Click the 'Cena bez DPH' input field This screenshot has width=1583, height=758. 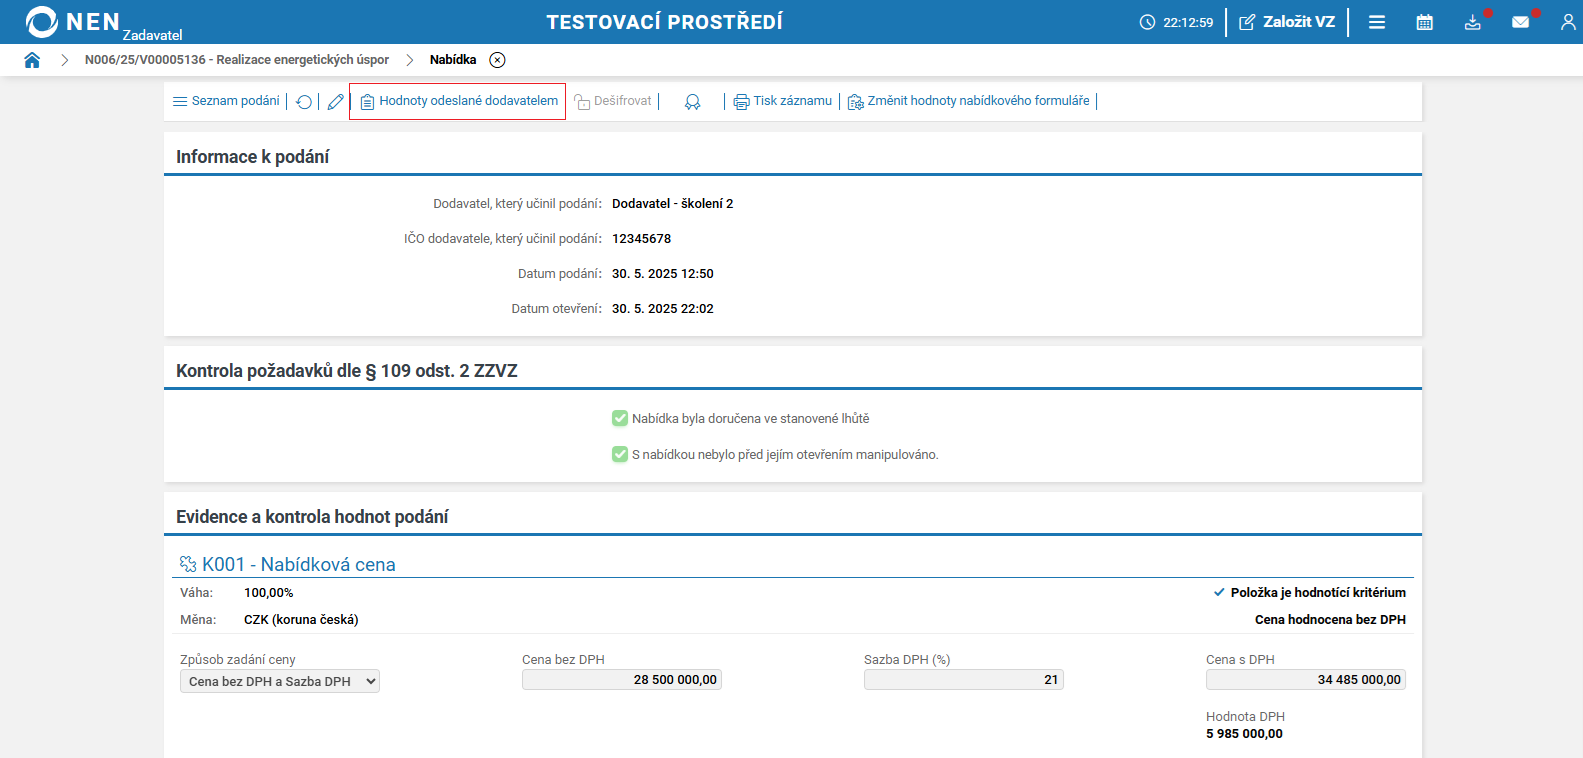(621, 680)
